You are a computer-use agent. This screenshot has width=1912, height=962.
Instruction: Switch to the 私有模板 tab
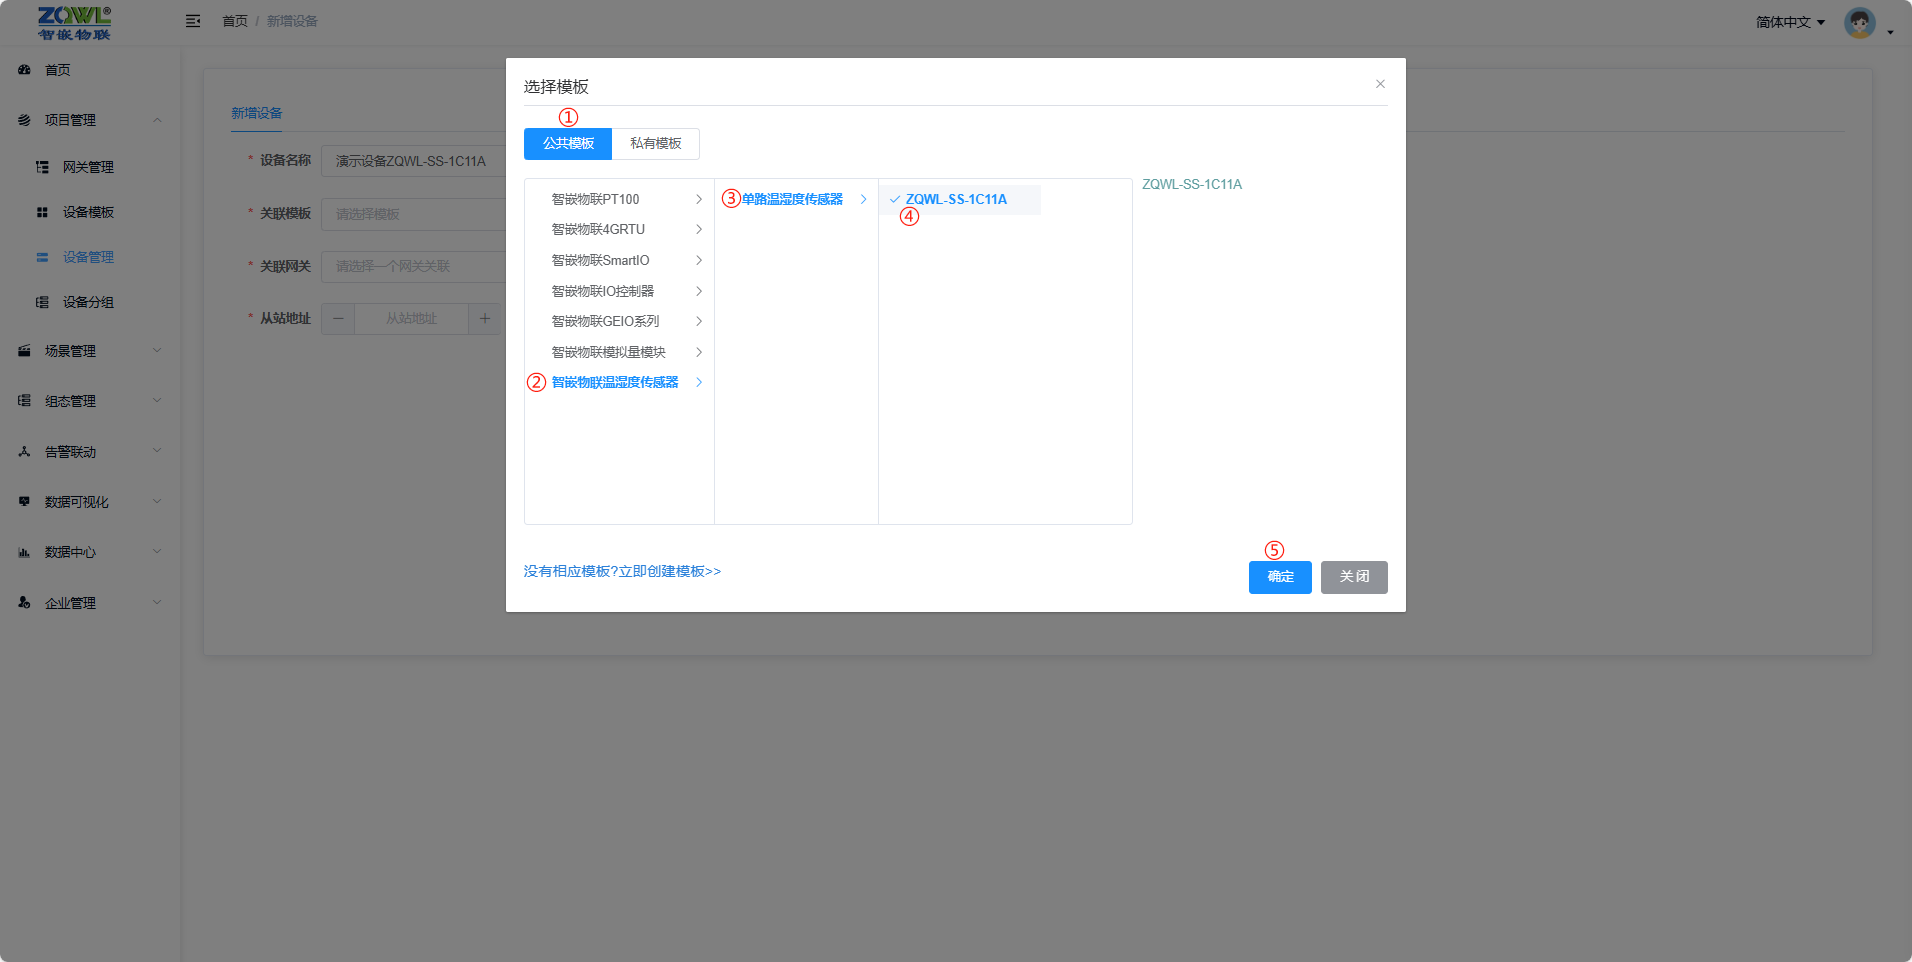pos(655,144)
